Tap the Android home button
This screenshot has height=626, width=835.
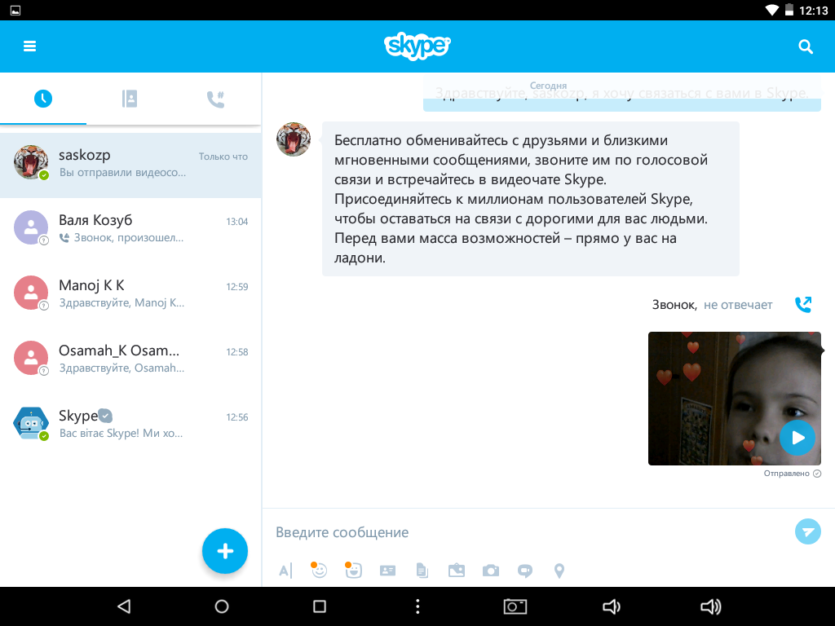(222, 606)
